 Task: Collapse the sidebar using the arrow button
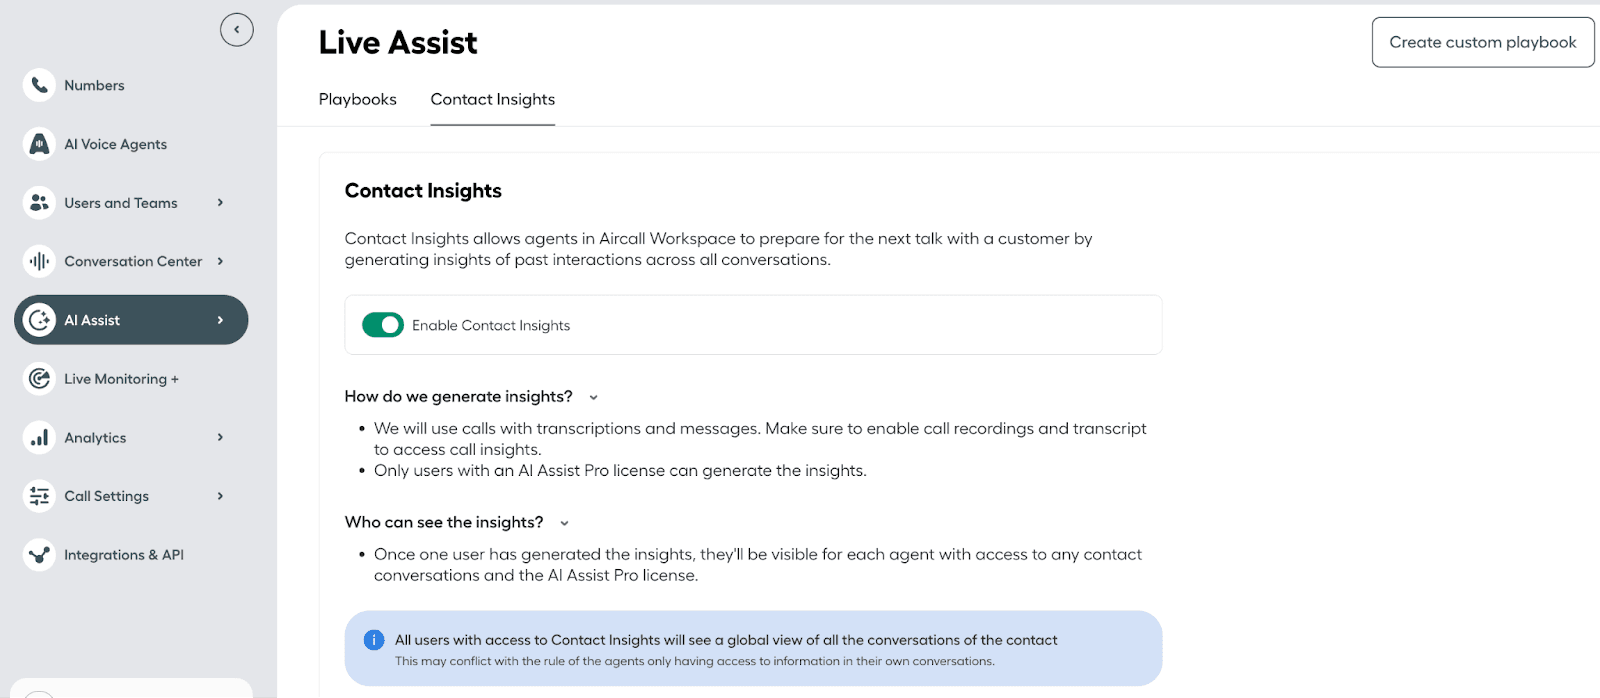[237, 29]
